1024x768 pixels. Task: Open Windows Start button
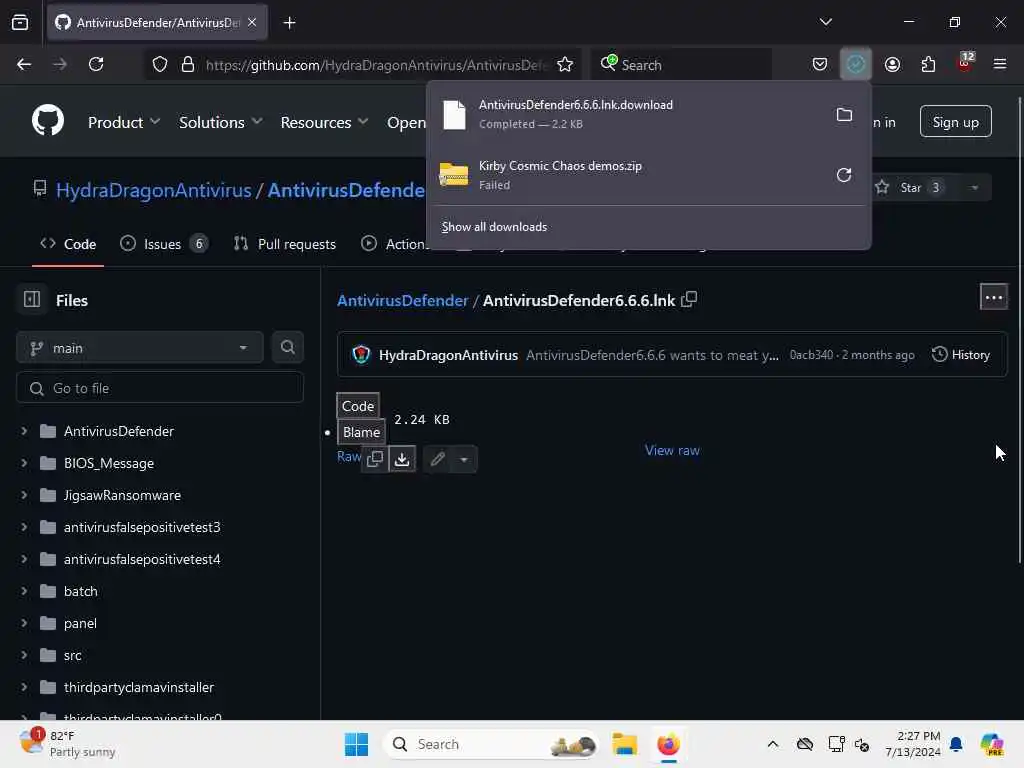(x=357, y=744)
